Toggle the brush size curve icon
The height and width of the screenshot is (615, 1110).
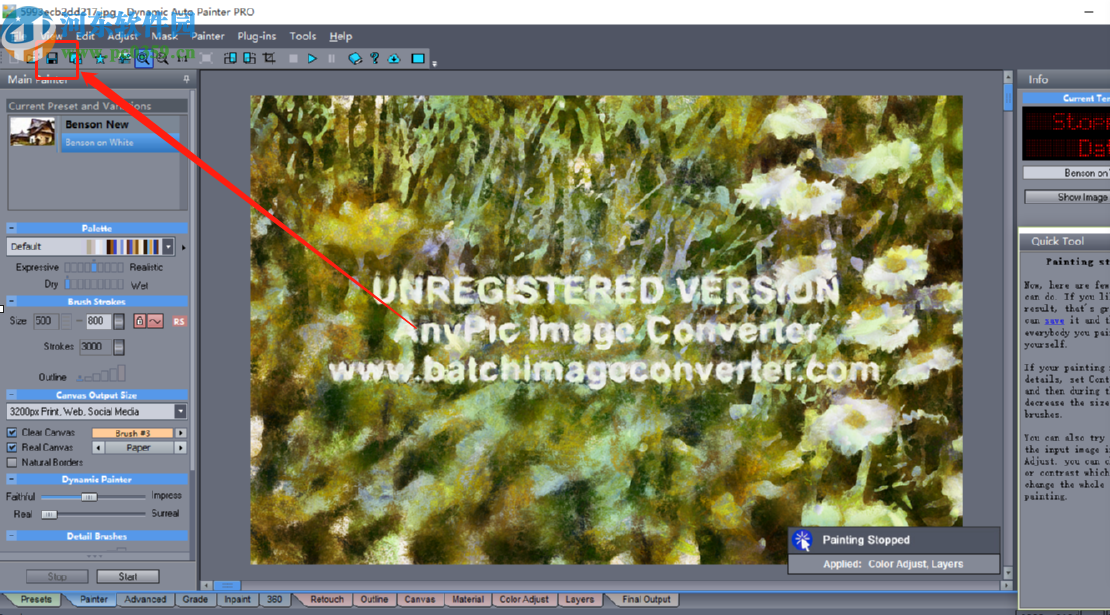155,321
